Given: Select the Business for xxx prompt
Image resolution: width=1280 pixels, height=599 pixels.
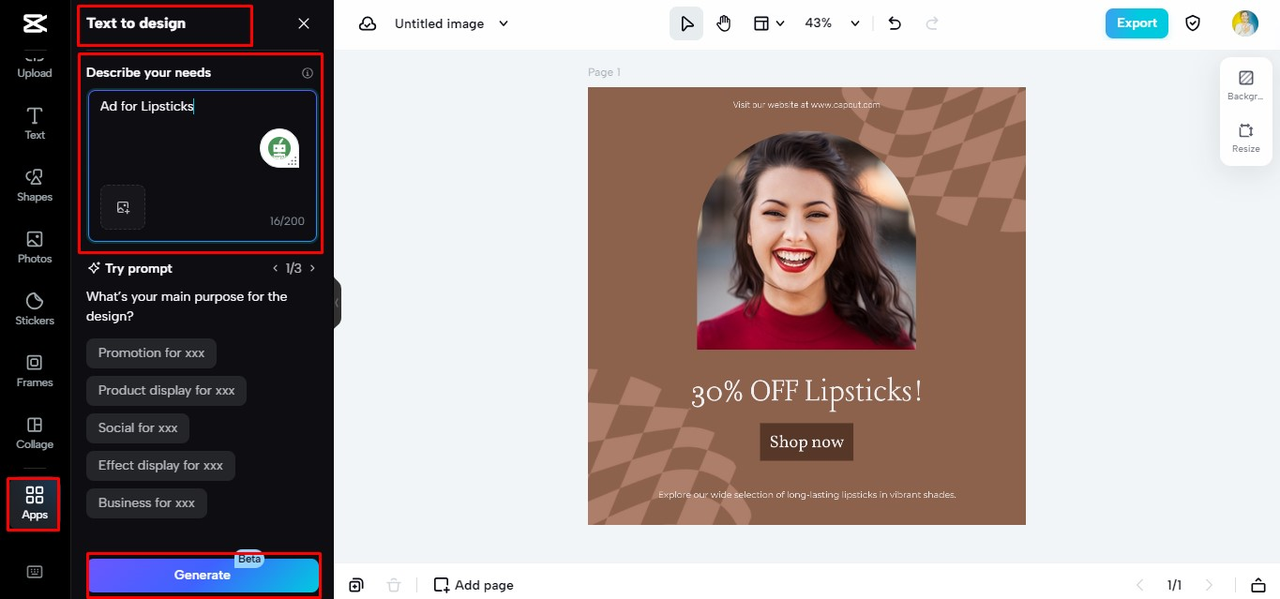Looking at the screenshot, I should point(146,503).
